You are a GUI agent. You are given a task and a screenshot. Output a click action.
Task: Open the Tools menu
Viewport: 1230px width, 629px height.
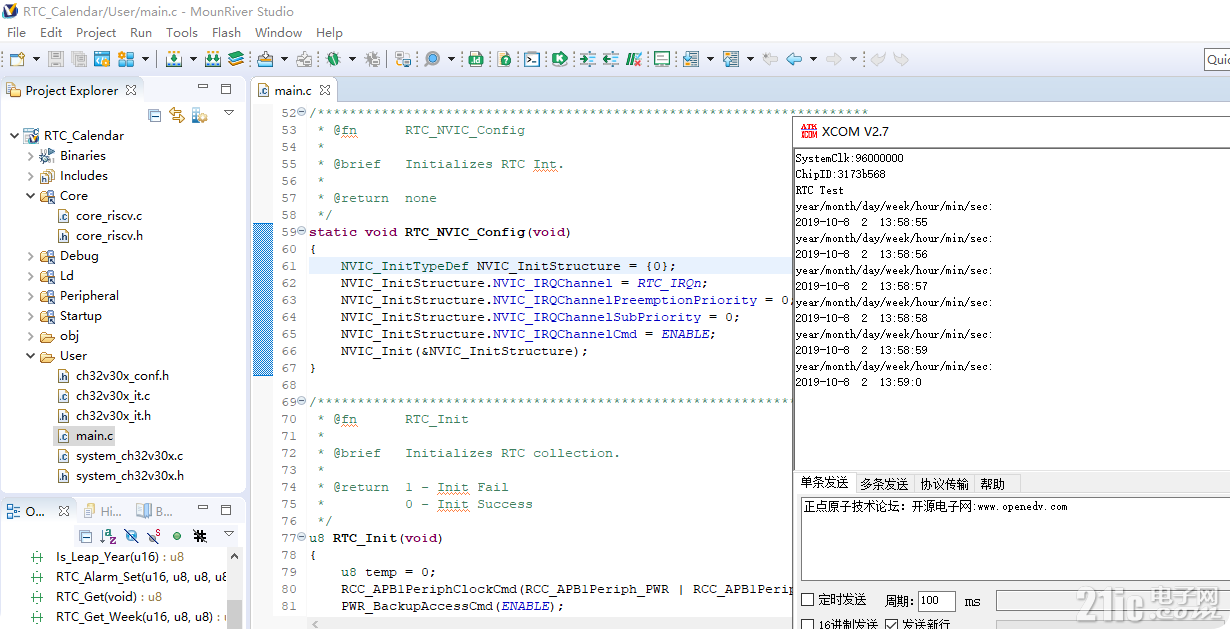[181, 32]
